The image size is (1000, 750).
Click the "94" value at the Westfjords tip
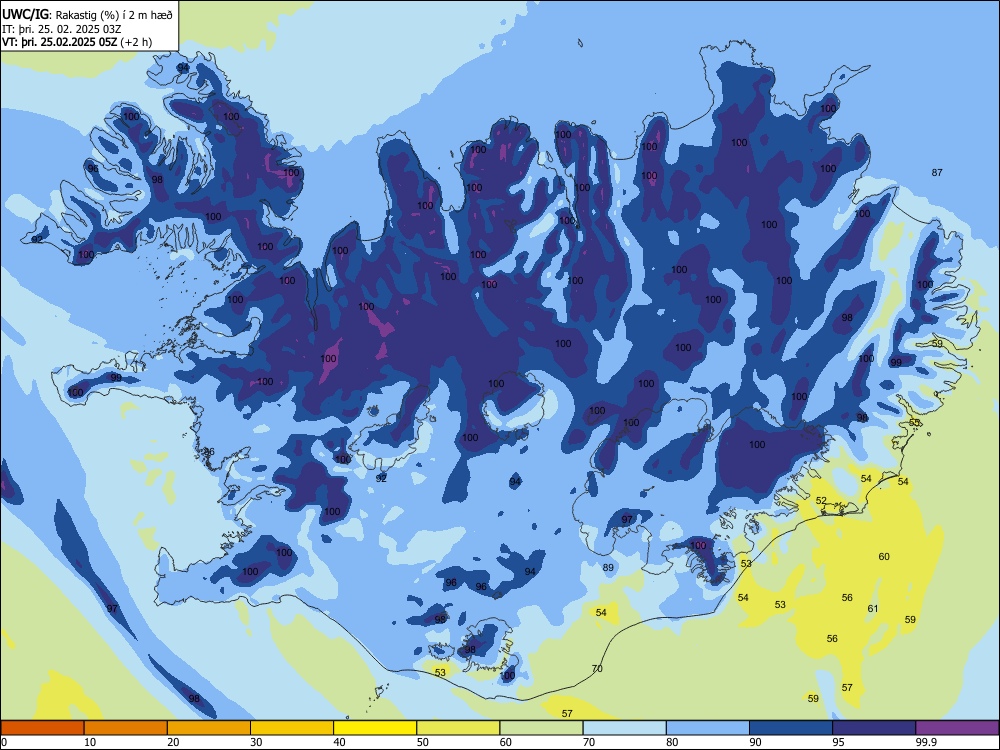tap(183, 68)
